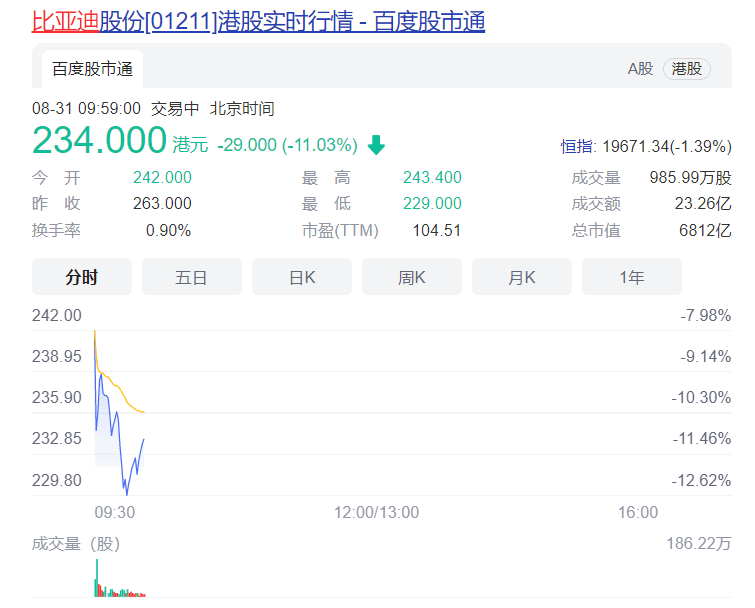Image resolution: width=755 pixels, height=608 pixels.
Task: Open the 恒指 index link
Action: pyautogui.click(x=576, y=146)
